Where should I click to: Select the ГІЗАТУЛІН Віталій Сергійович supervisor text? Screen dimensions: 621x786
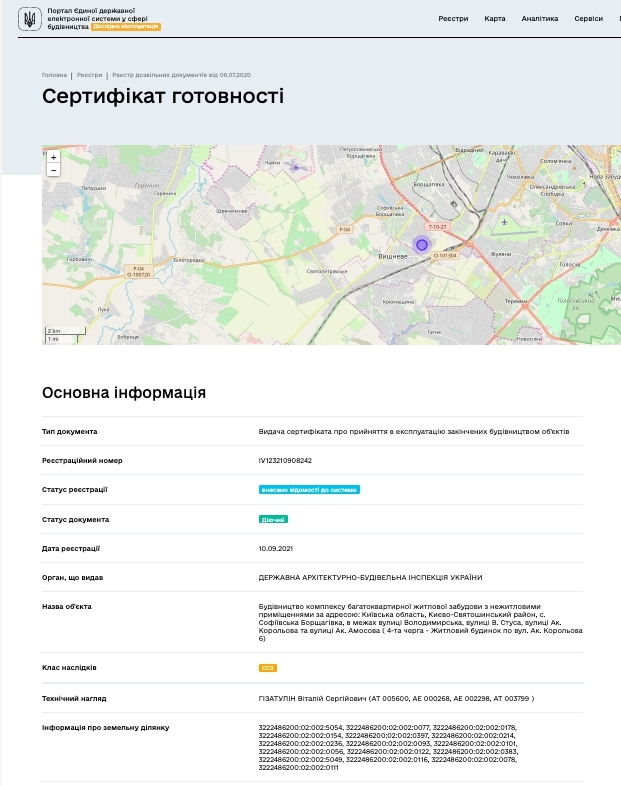pos(396,699)
